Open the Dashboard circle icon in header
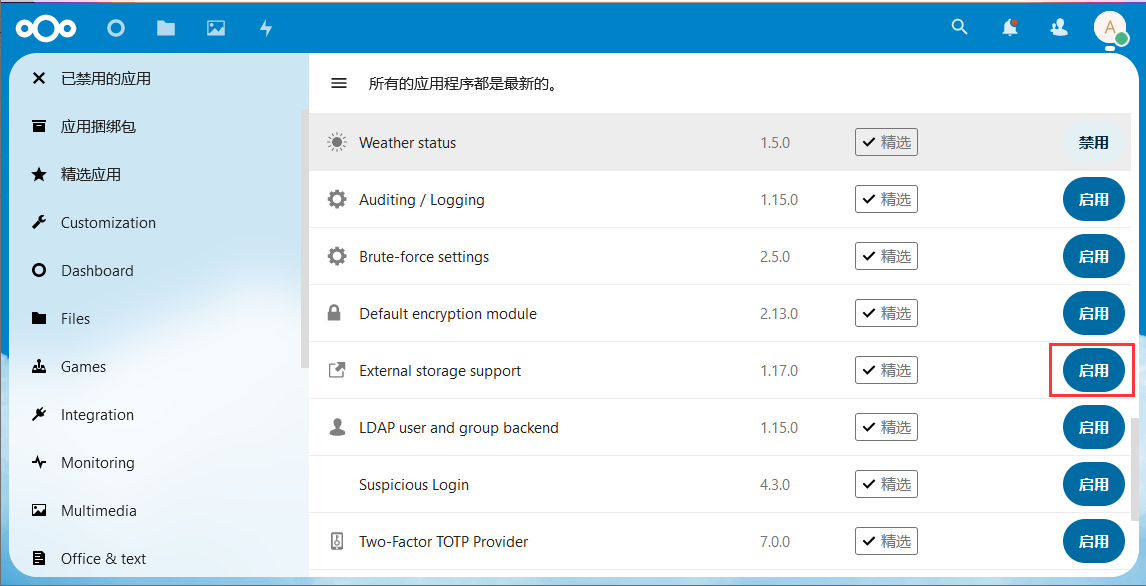Viewport: 1146px width, 586px height. point(116,28)
